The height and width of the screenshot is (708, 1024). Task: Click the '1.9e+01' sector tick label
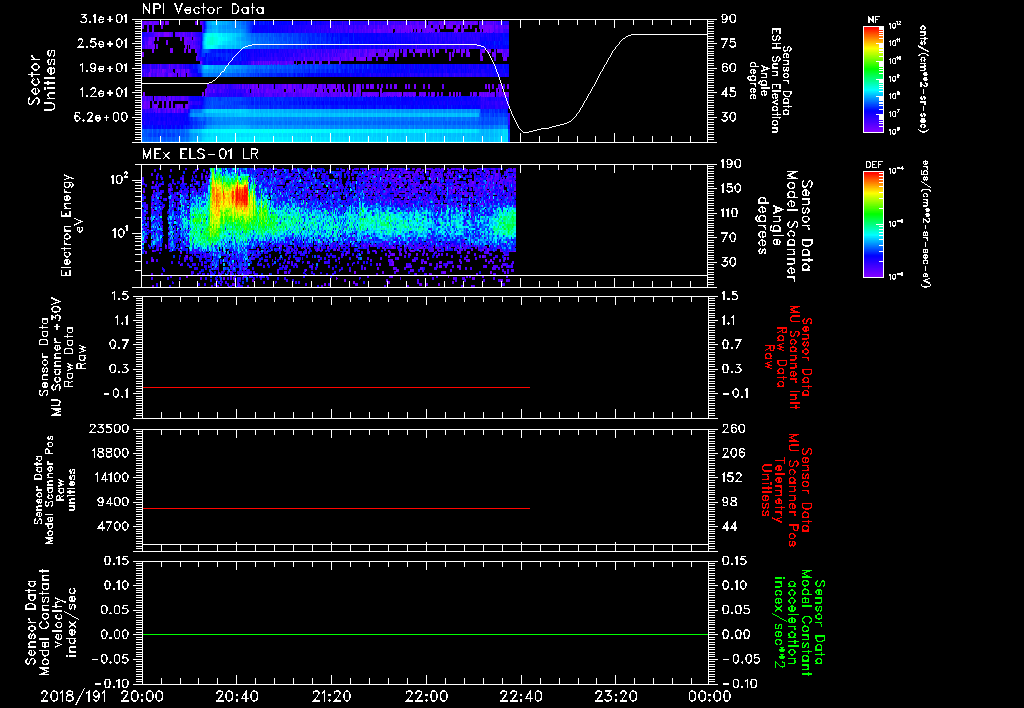tap(104, 68)
